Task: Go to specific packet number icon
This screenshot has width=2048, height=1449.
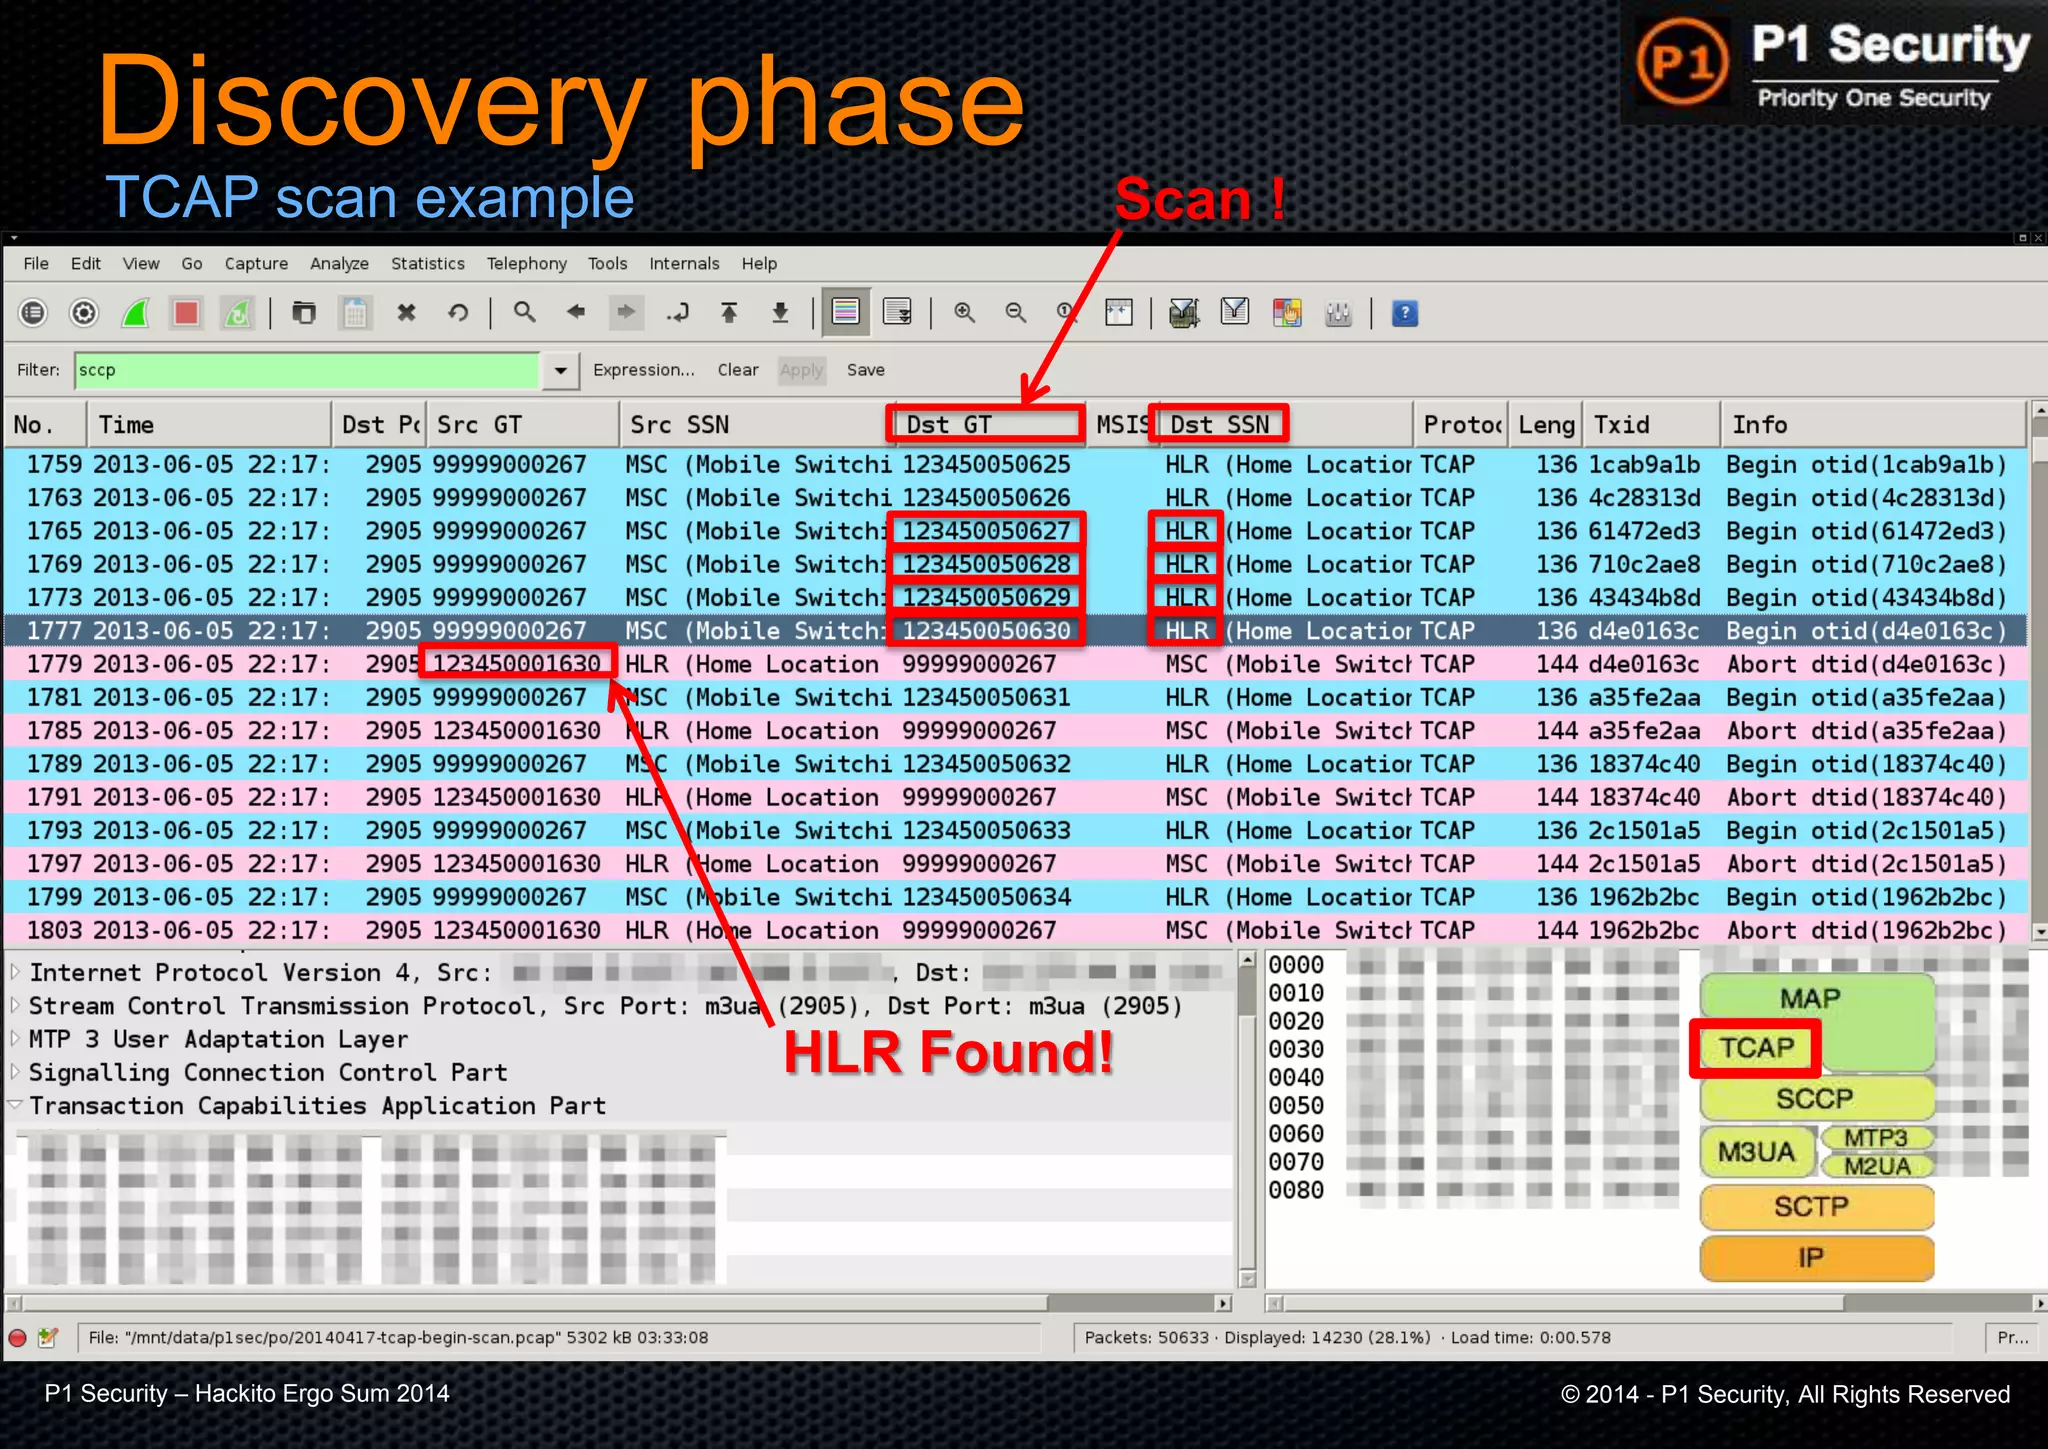Action: click(678, 313)
